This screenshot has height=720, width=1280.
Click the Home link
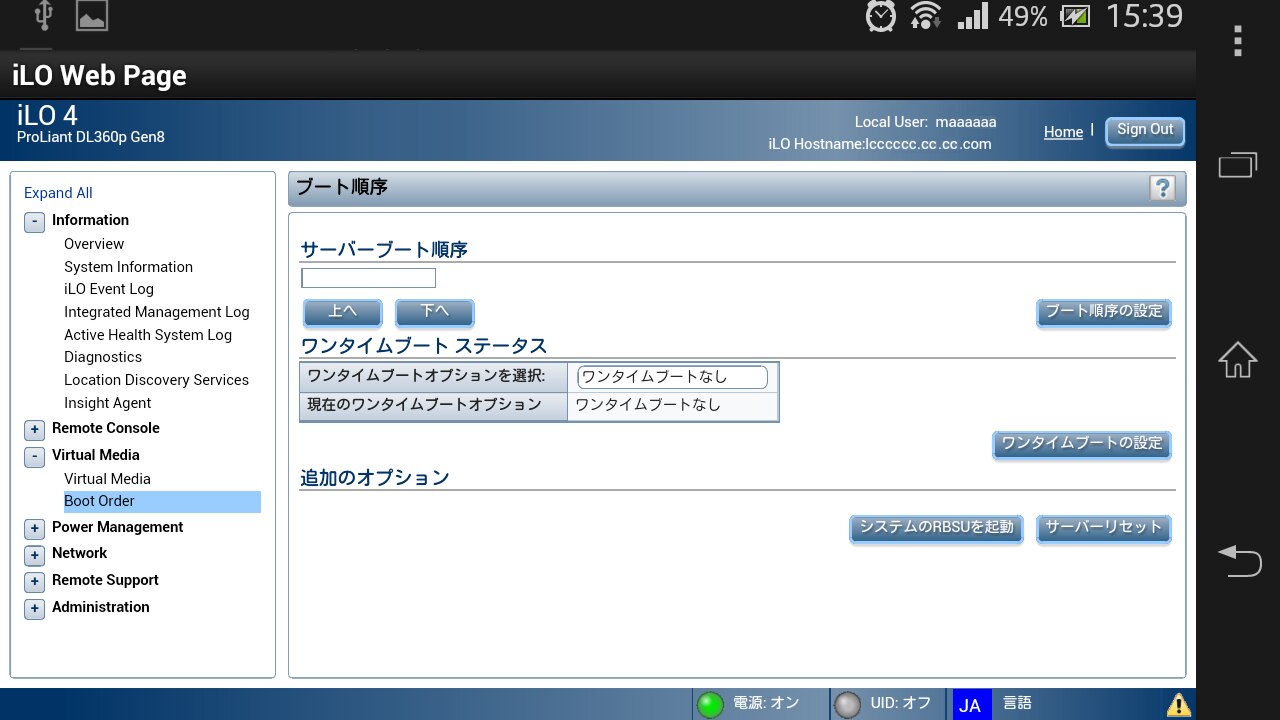pyautogui.click(x=1063, y=132)
